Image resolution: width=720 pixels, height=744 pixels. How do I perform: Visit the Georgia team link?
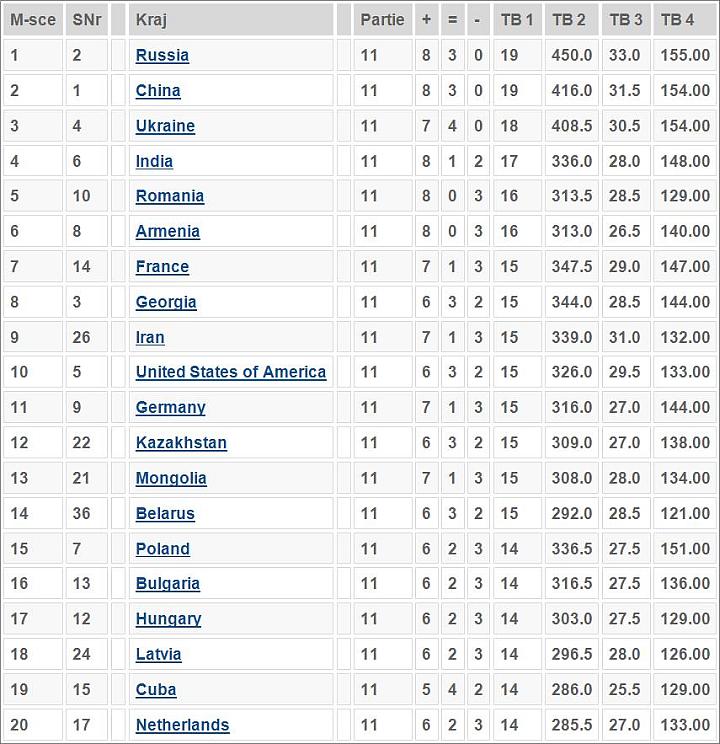166,302
